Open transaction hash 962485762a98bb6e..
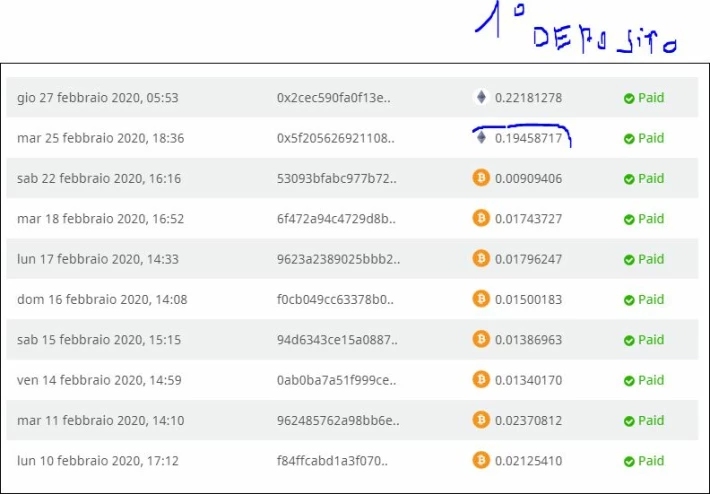The width and height of the screenshot is (710, 494). tap(338, 420)
